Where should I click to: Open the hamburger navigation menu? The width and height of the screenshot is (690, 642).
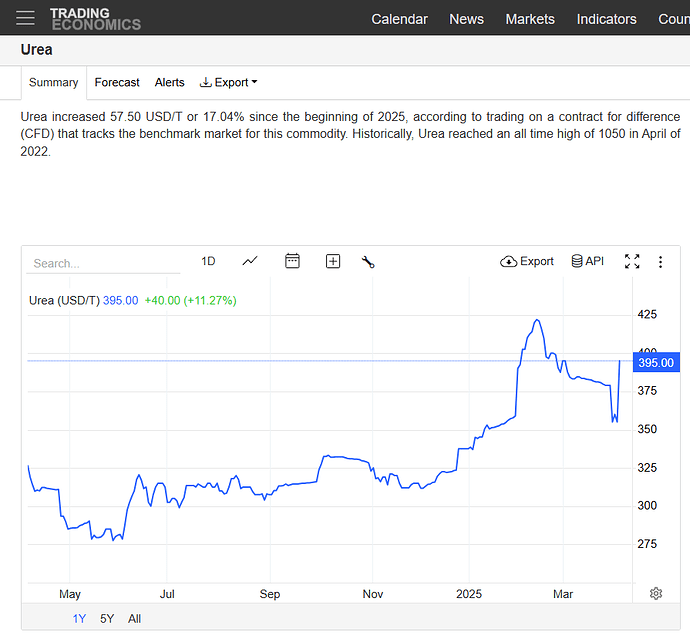pyautogui.click(x=25, y=18)
